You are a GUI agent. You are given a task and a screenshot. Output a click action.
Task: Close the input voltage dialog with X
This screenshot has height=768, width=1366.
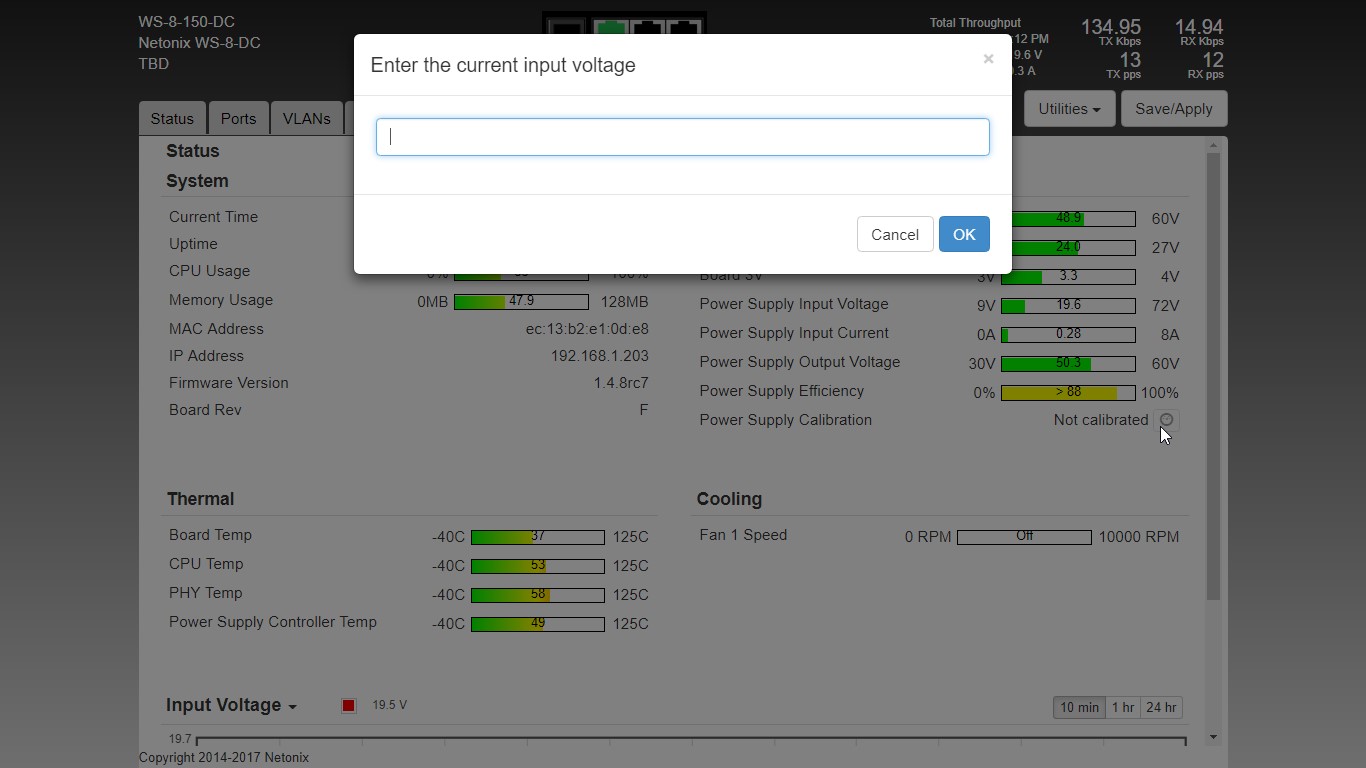(x=988, y=59)
